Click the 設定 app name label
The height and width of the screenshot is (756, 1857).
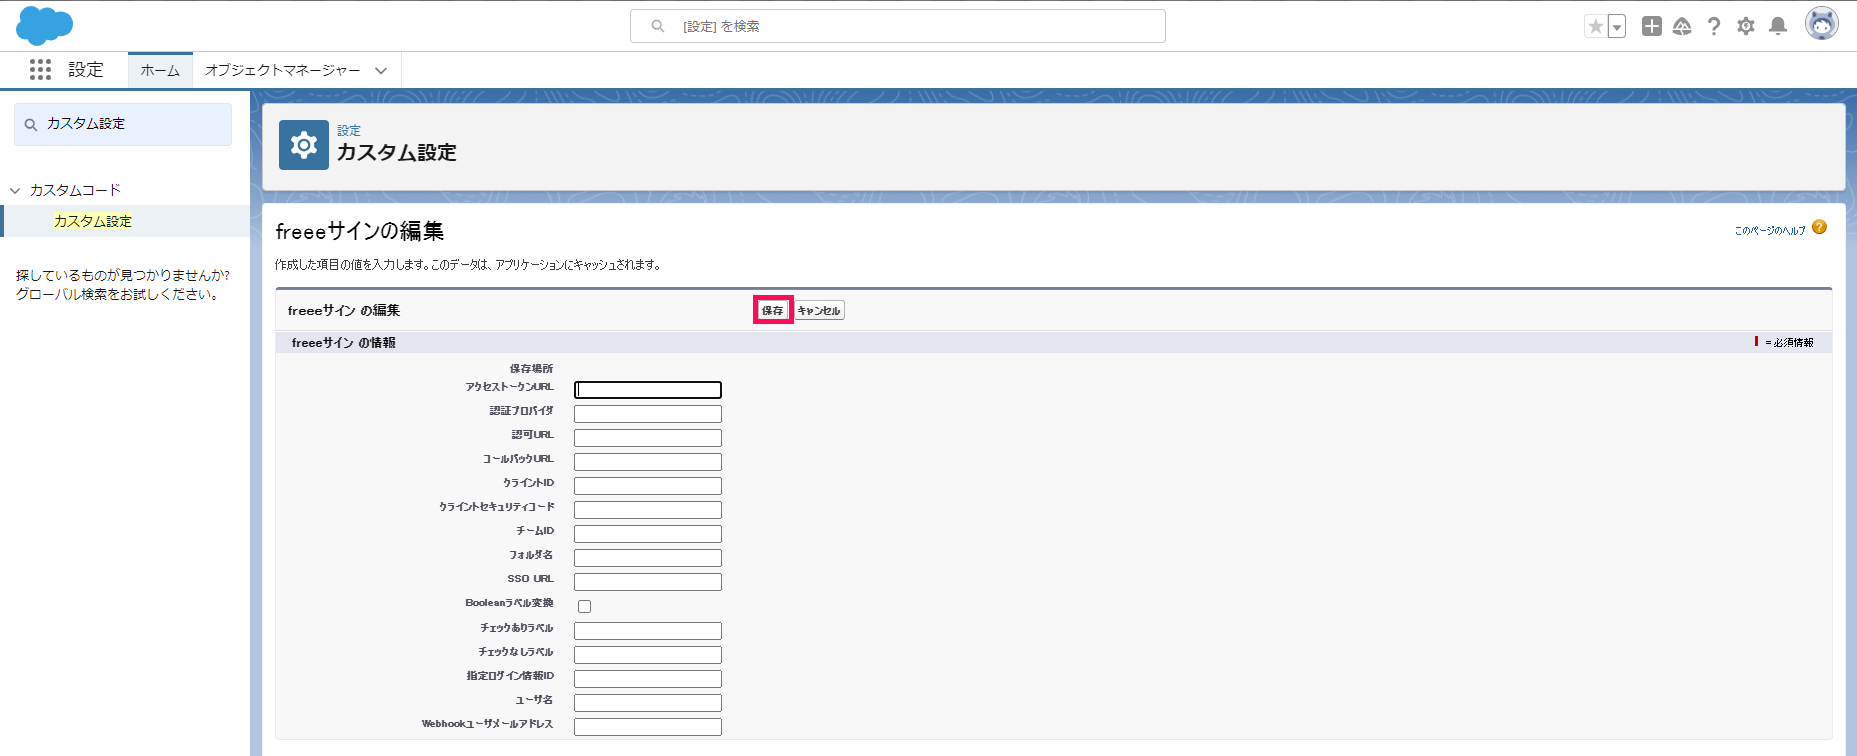coord(86,70)
